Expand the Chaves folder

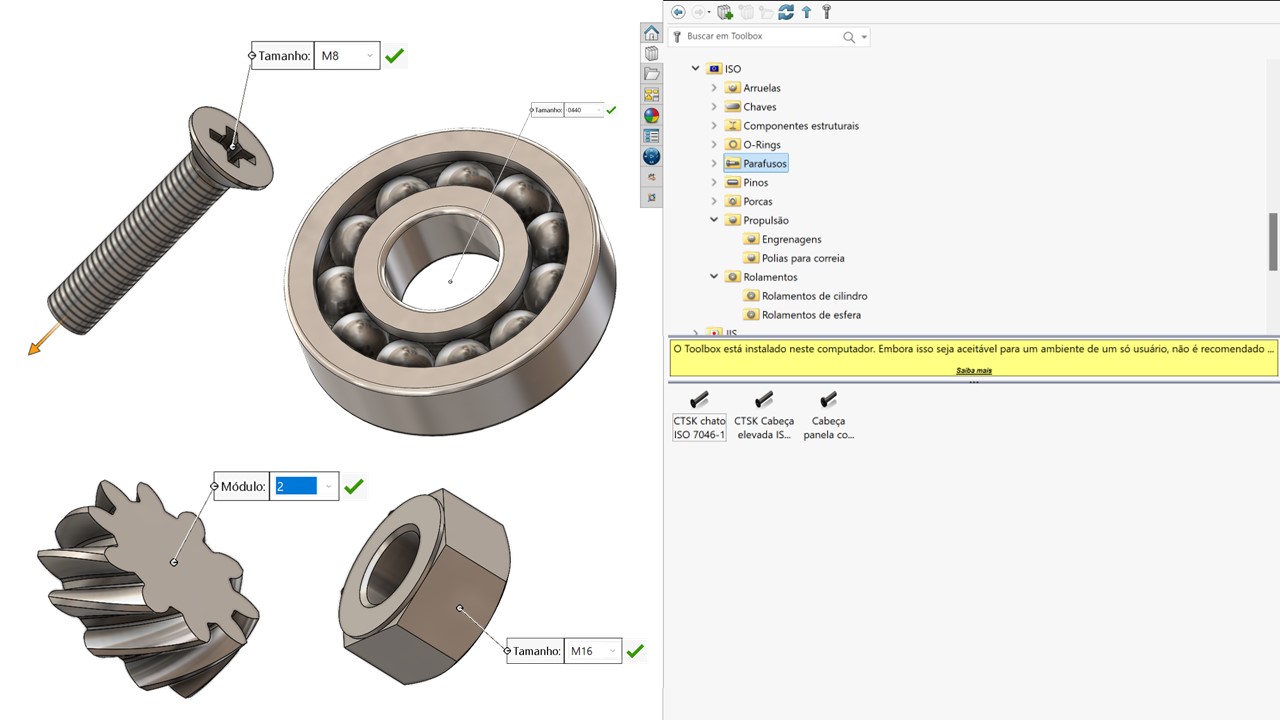(x=714, y=107)
